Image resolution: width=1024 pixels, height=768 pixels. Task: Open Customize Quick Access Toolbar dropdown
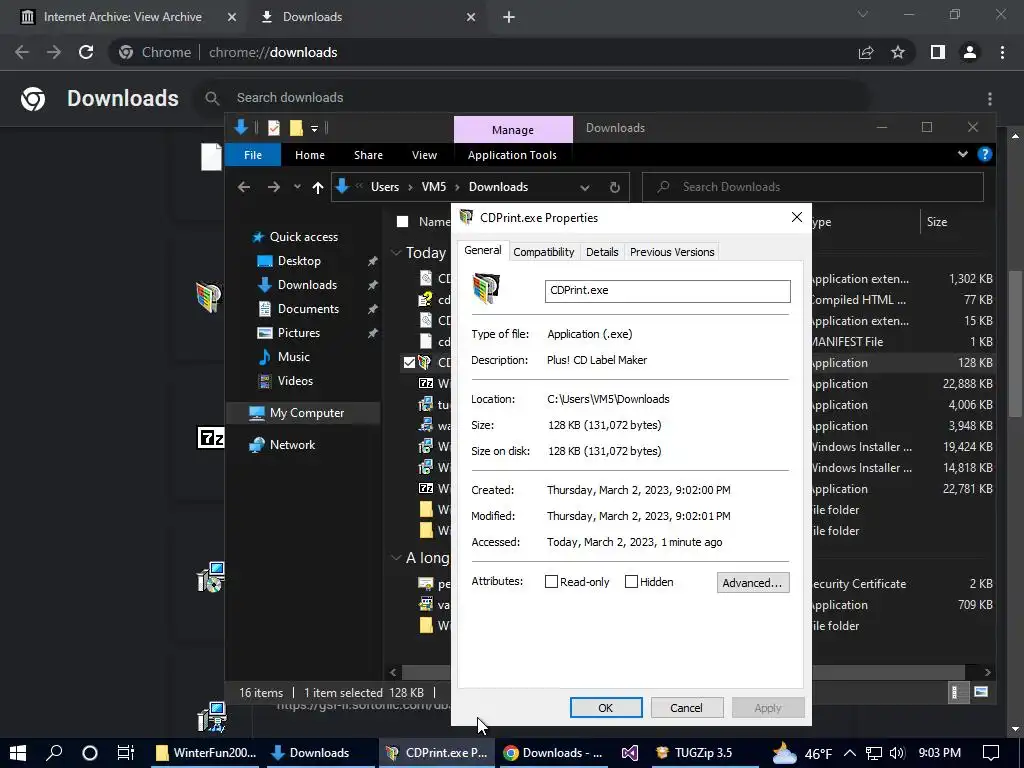coord(314,129)
